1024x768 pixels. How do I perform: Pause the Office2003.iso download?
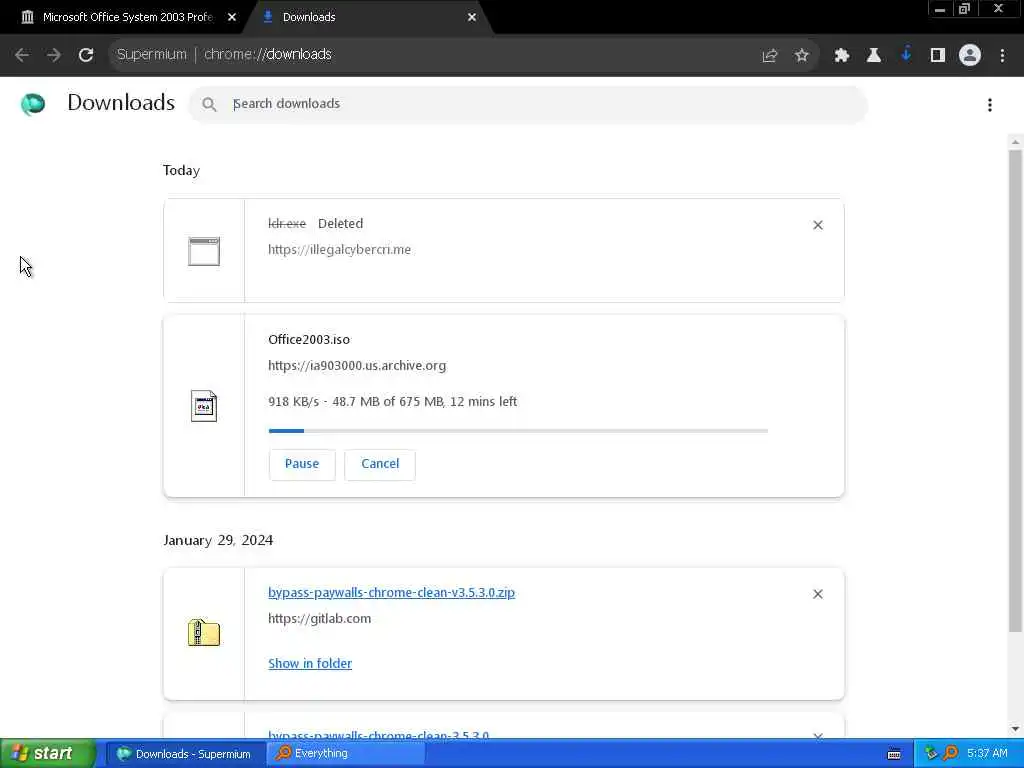click(302, 464)
